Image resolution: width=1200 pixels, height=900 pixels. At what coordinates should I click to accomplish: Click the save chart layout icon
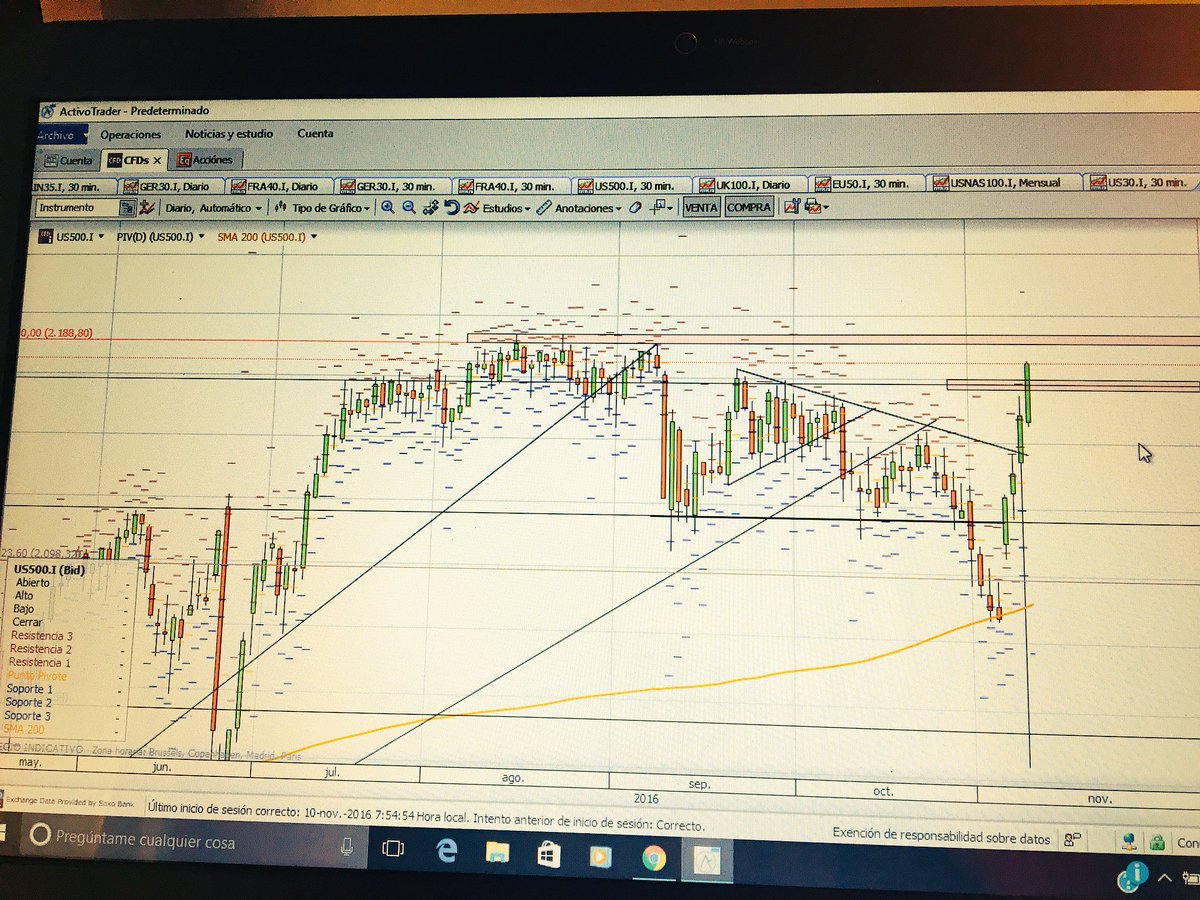click(812, 207)
